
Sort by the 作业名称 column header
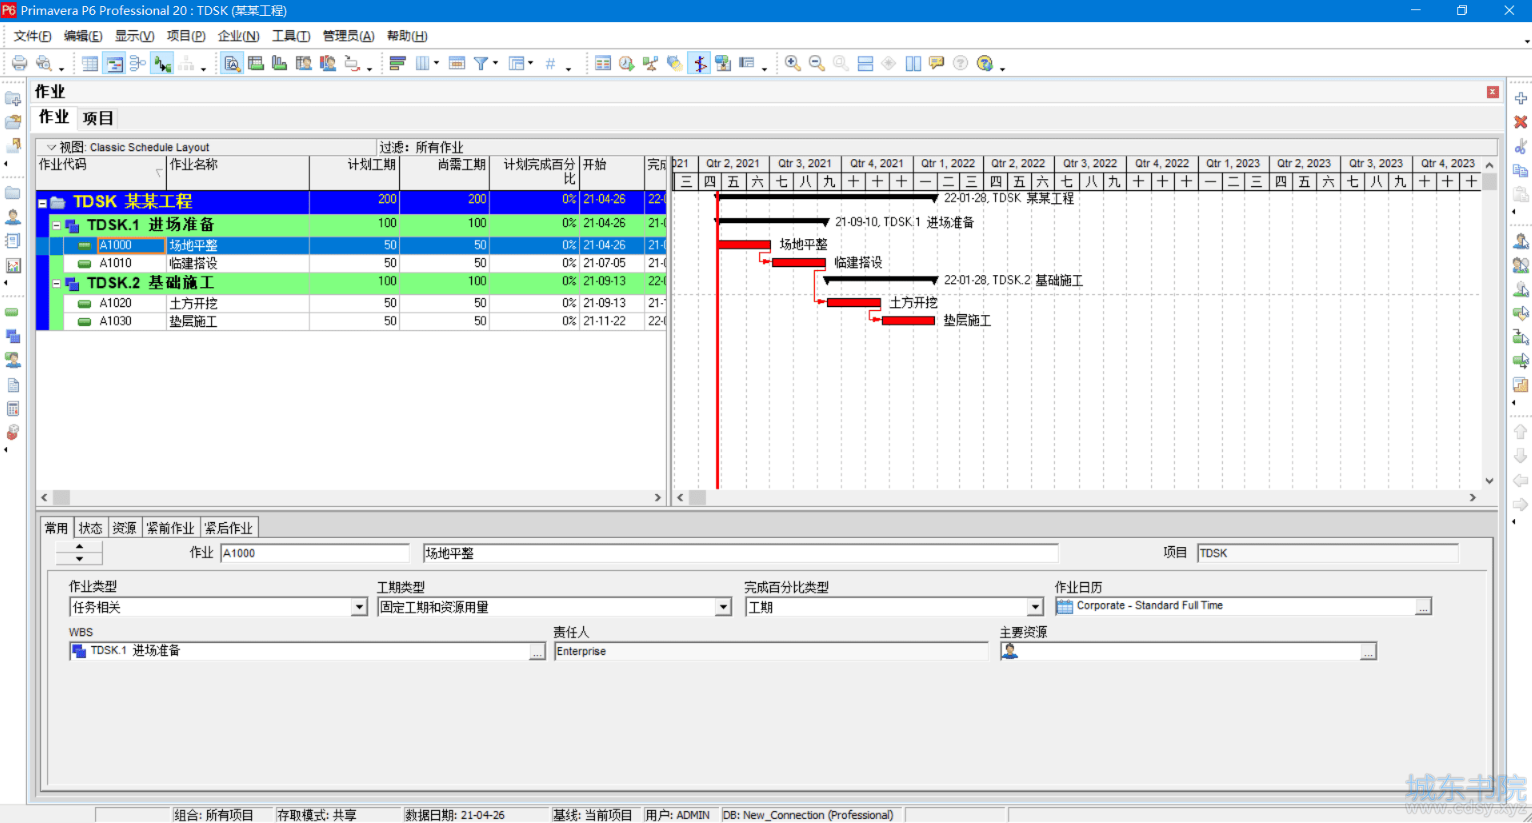point(238,172)
